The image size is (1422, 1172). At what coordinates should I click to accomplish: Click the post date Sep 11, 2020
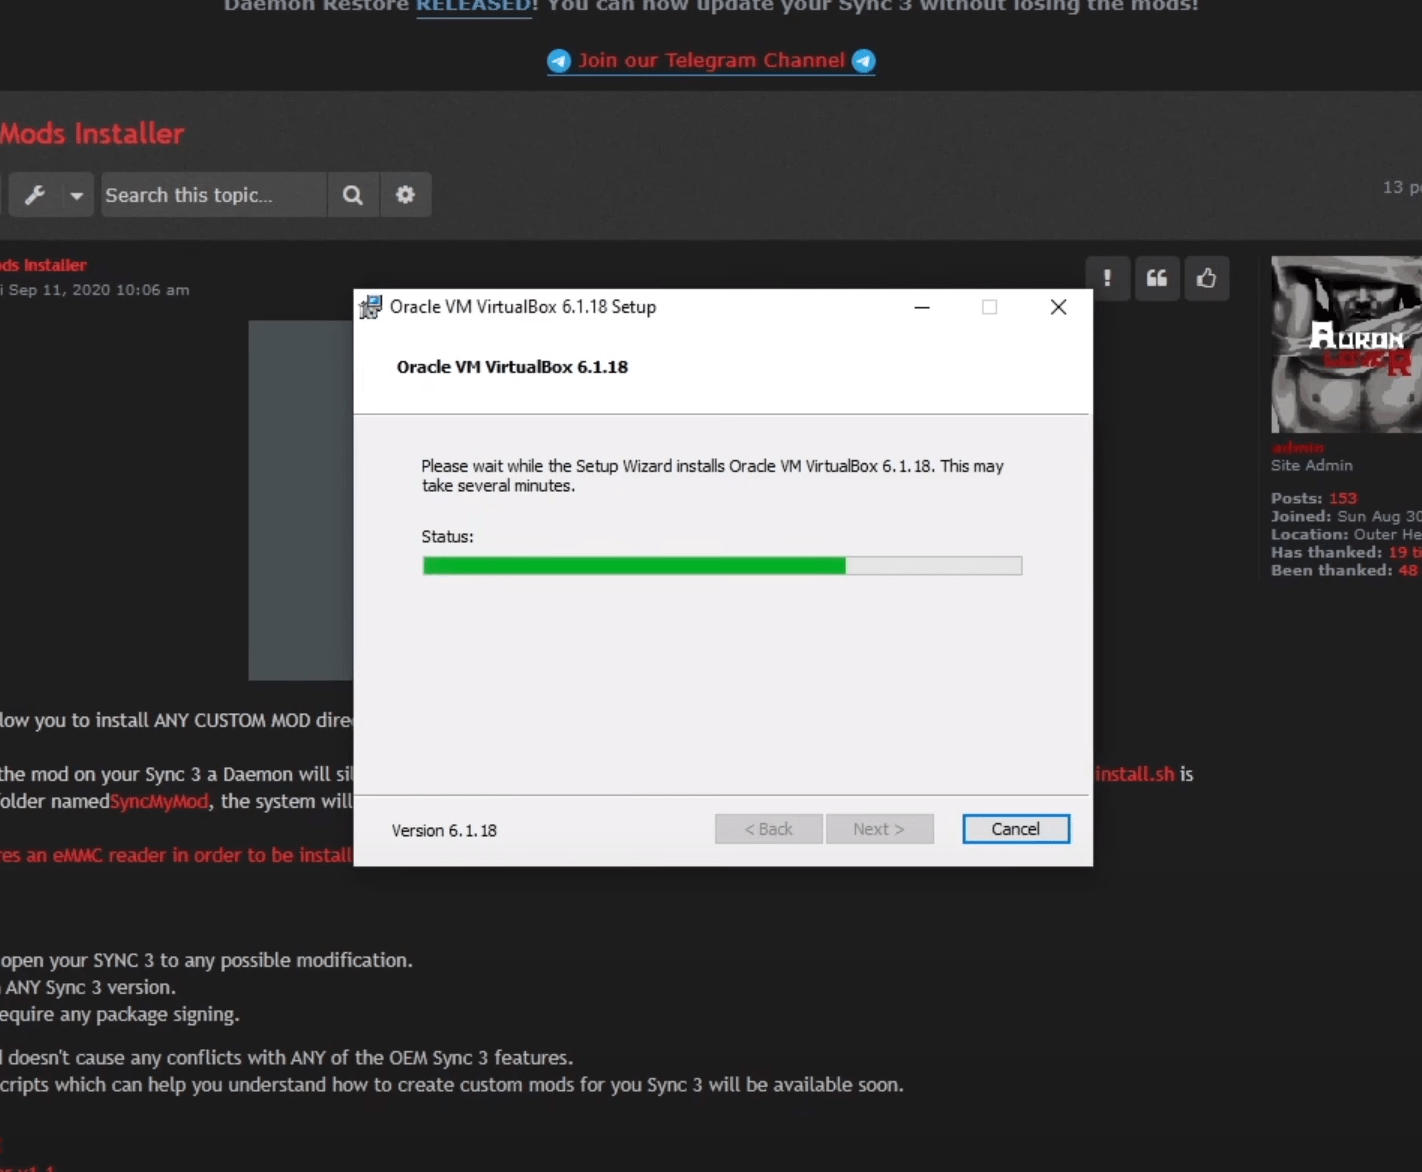(x=99, y=290)
